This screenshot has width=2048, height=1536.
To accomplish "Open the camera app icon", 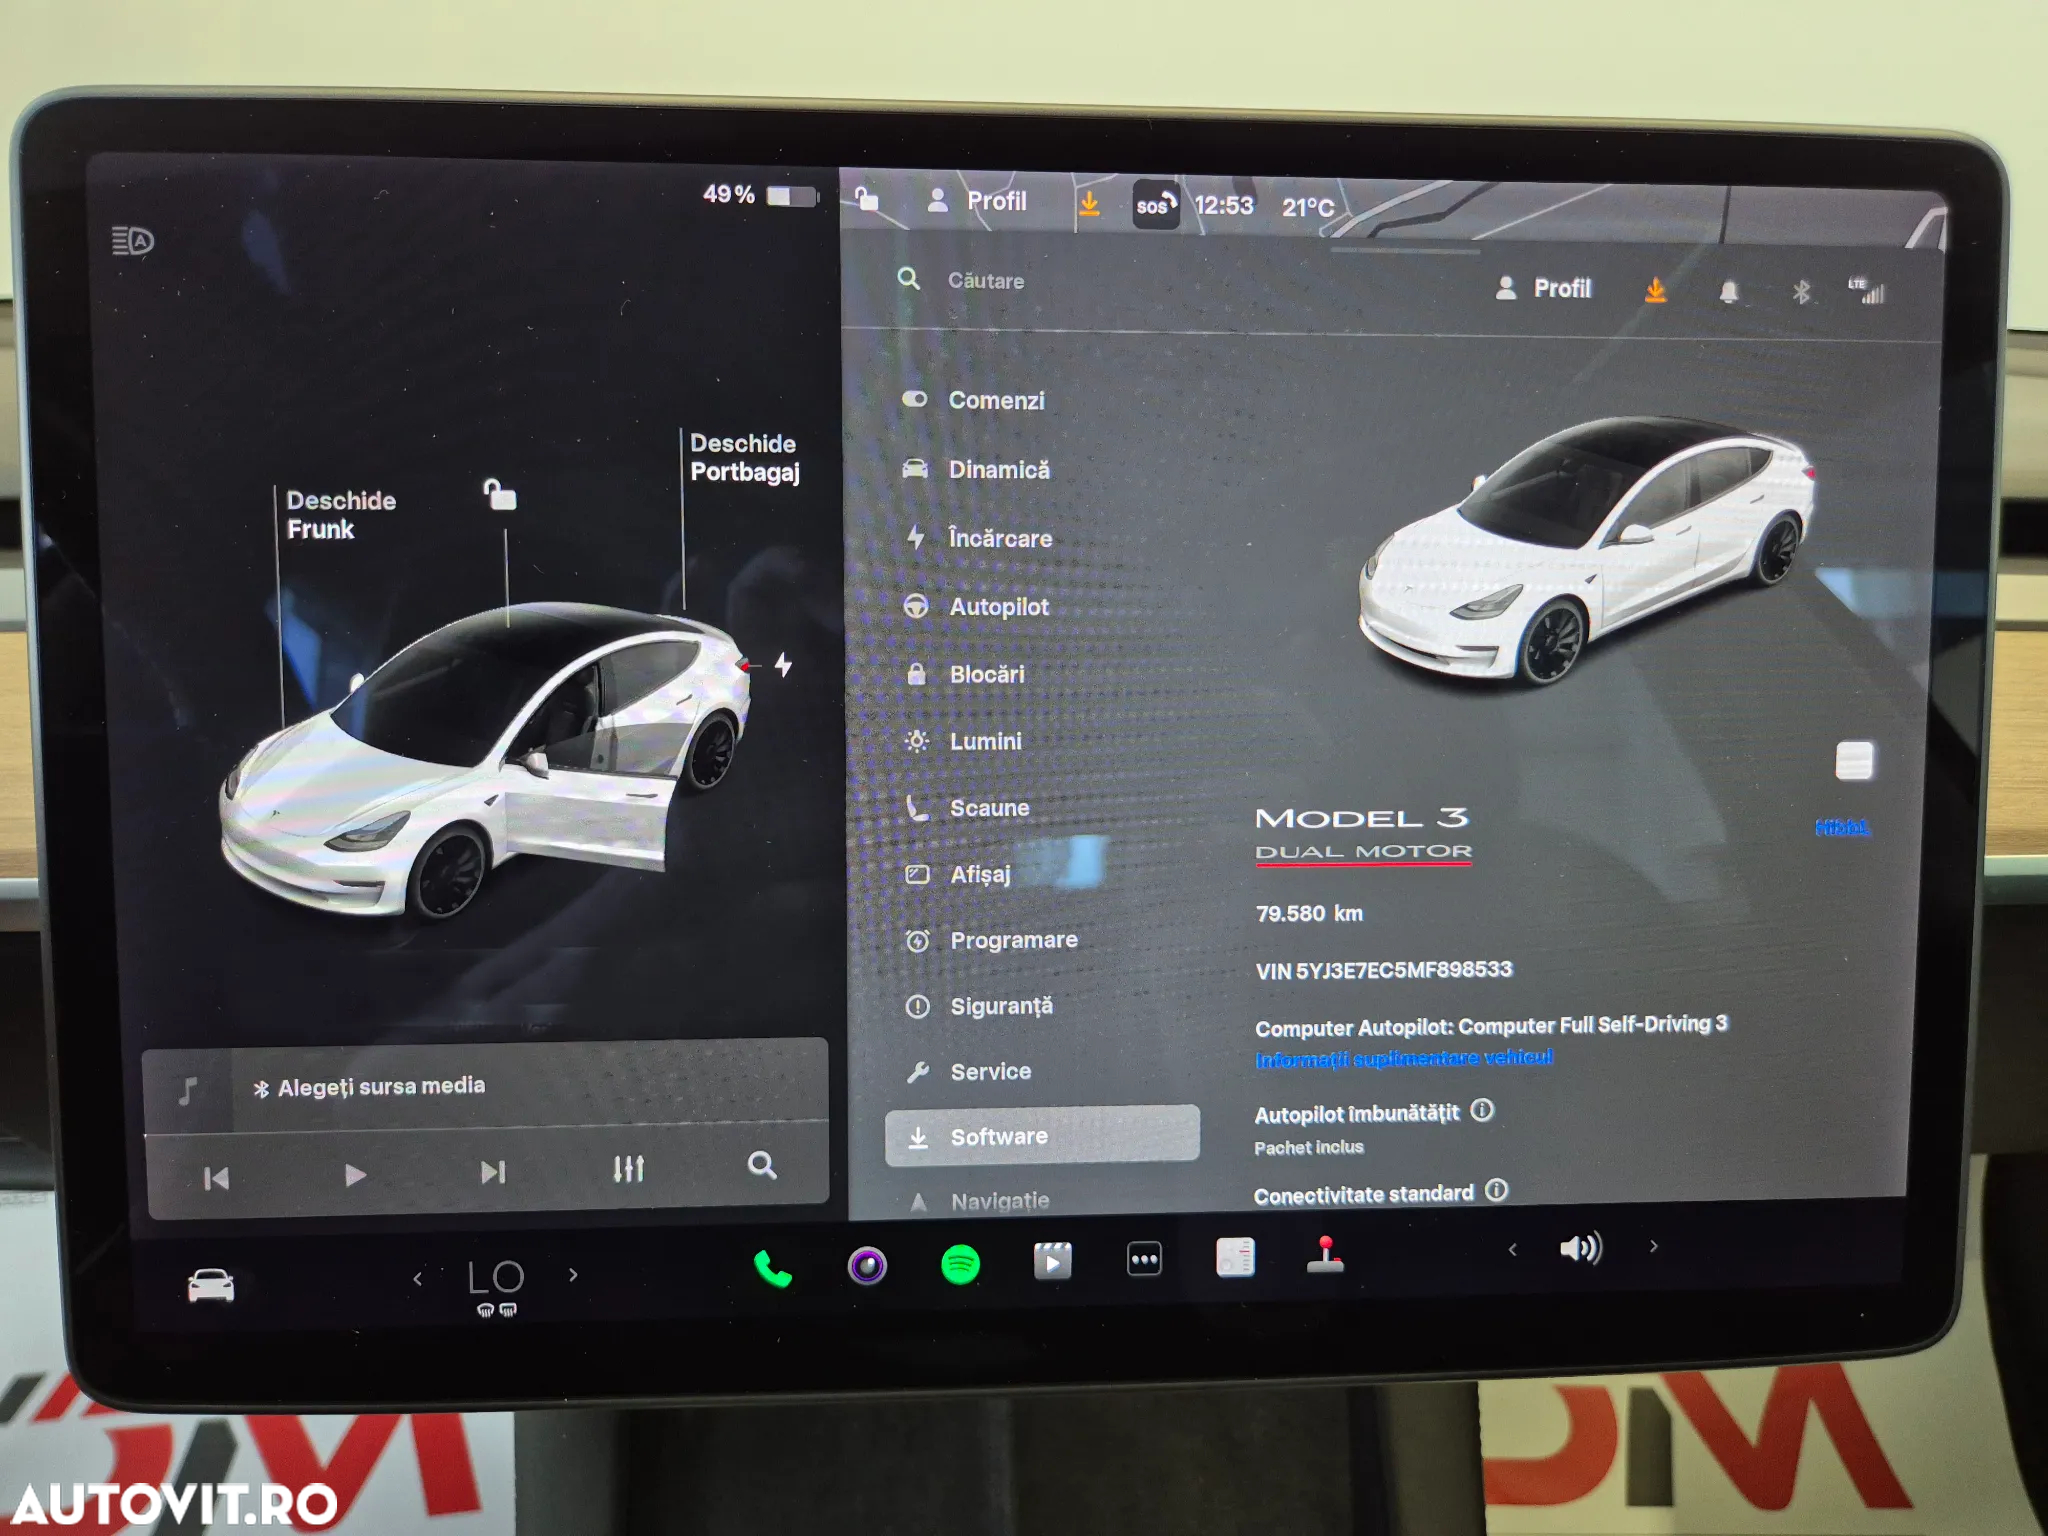I will tap(867, 1266).
